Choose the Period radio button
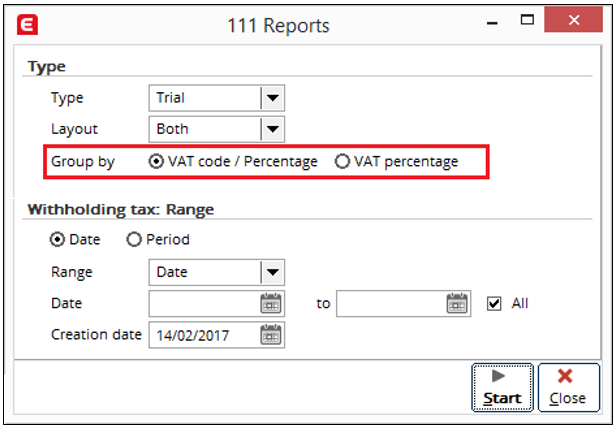The height and width of the screenshot is (428, 616). coord(134,239)
